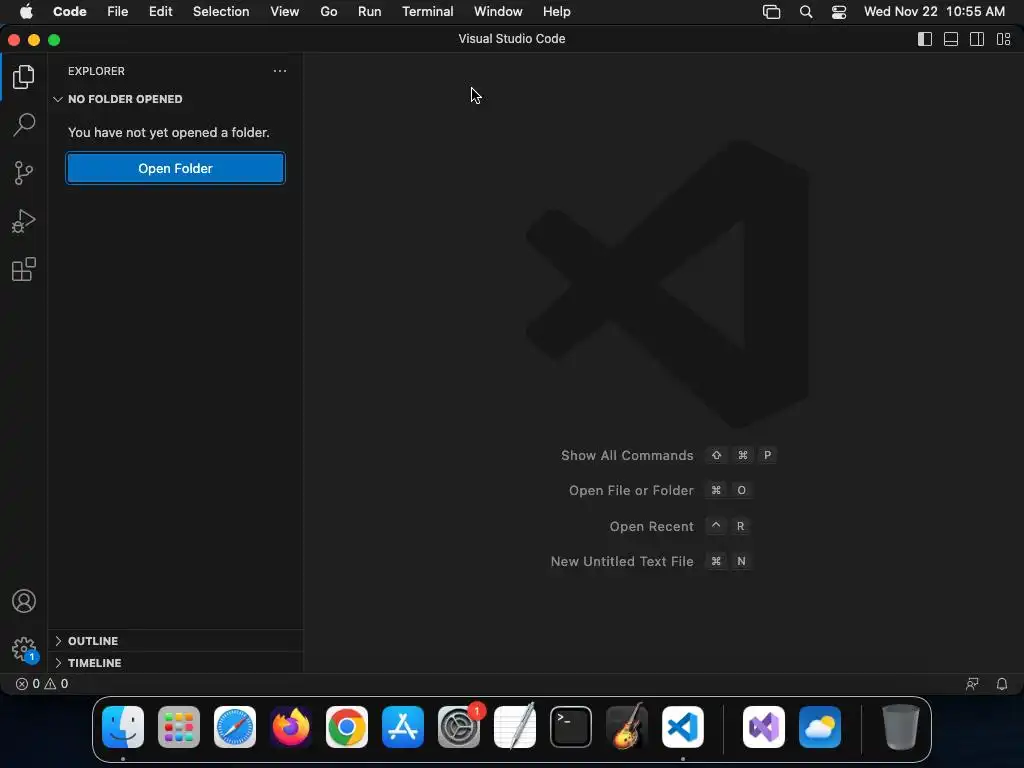Open the File menu
This screenshot has width=1024, height=768.
pos(118,12)
